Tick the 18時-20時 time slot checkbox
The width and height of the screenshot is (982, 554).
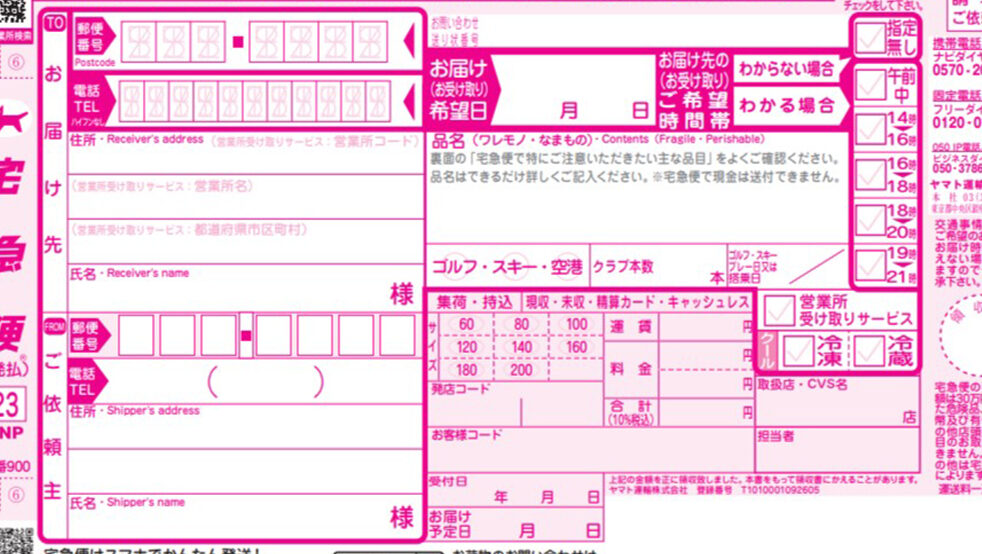coord(870,220)
